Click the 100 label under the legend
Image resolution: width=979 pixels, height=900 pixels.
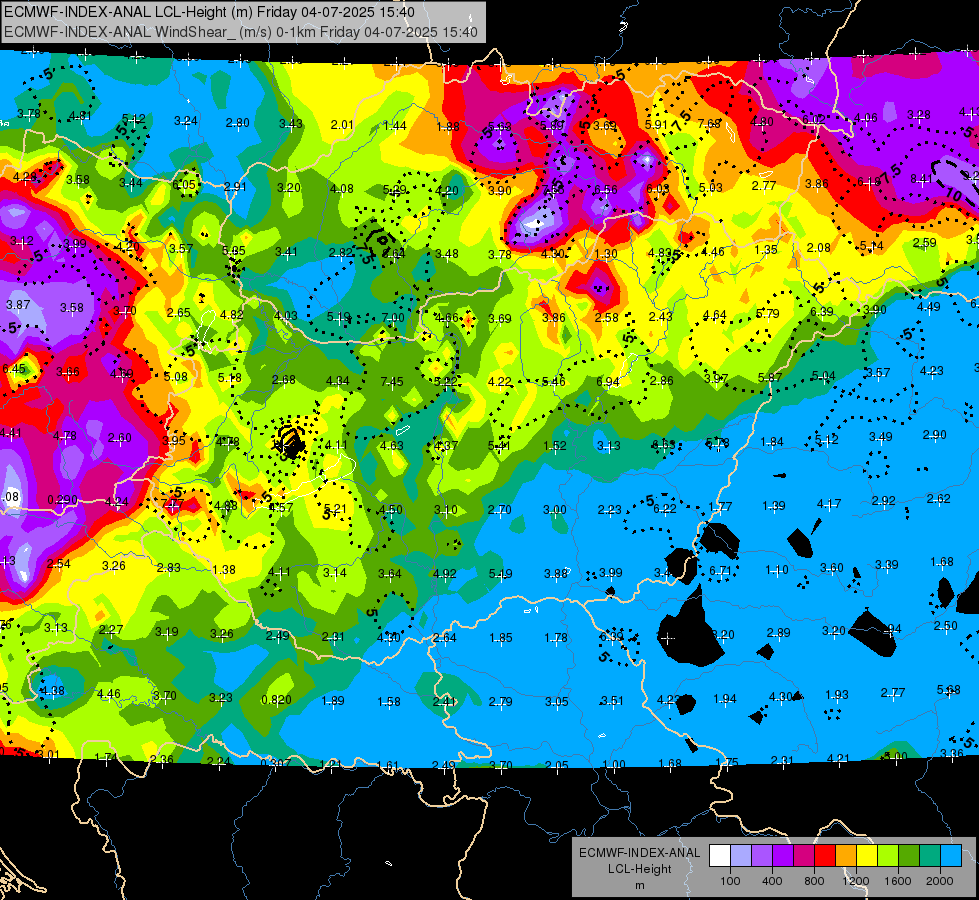[x=730, y=881]
